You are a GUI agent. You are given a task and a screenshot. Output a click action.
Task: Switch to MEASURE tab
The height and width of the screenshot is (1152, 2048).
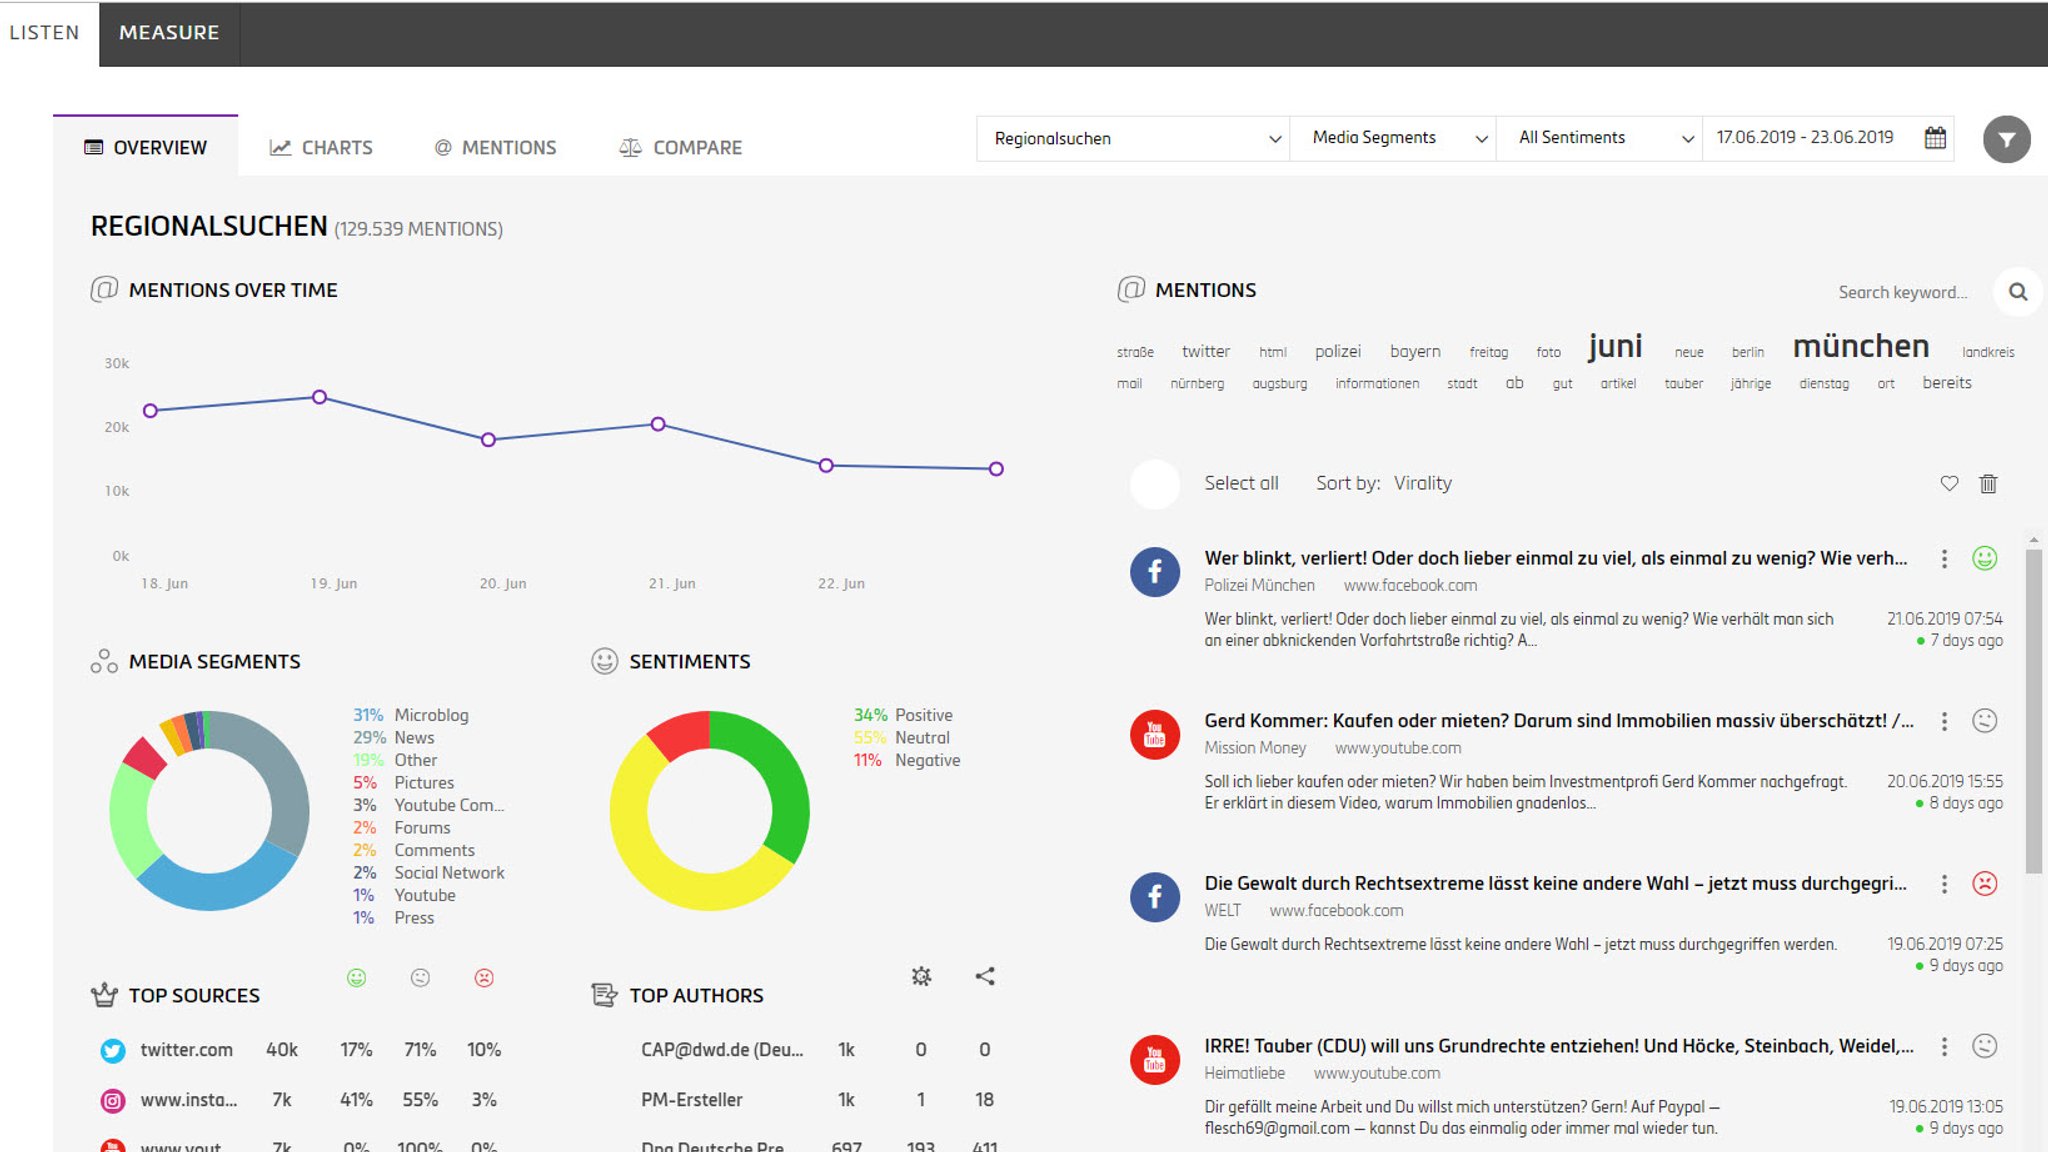(x=169, y=33)
